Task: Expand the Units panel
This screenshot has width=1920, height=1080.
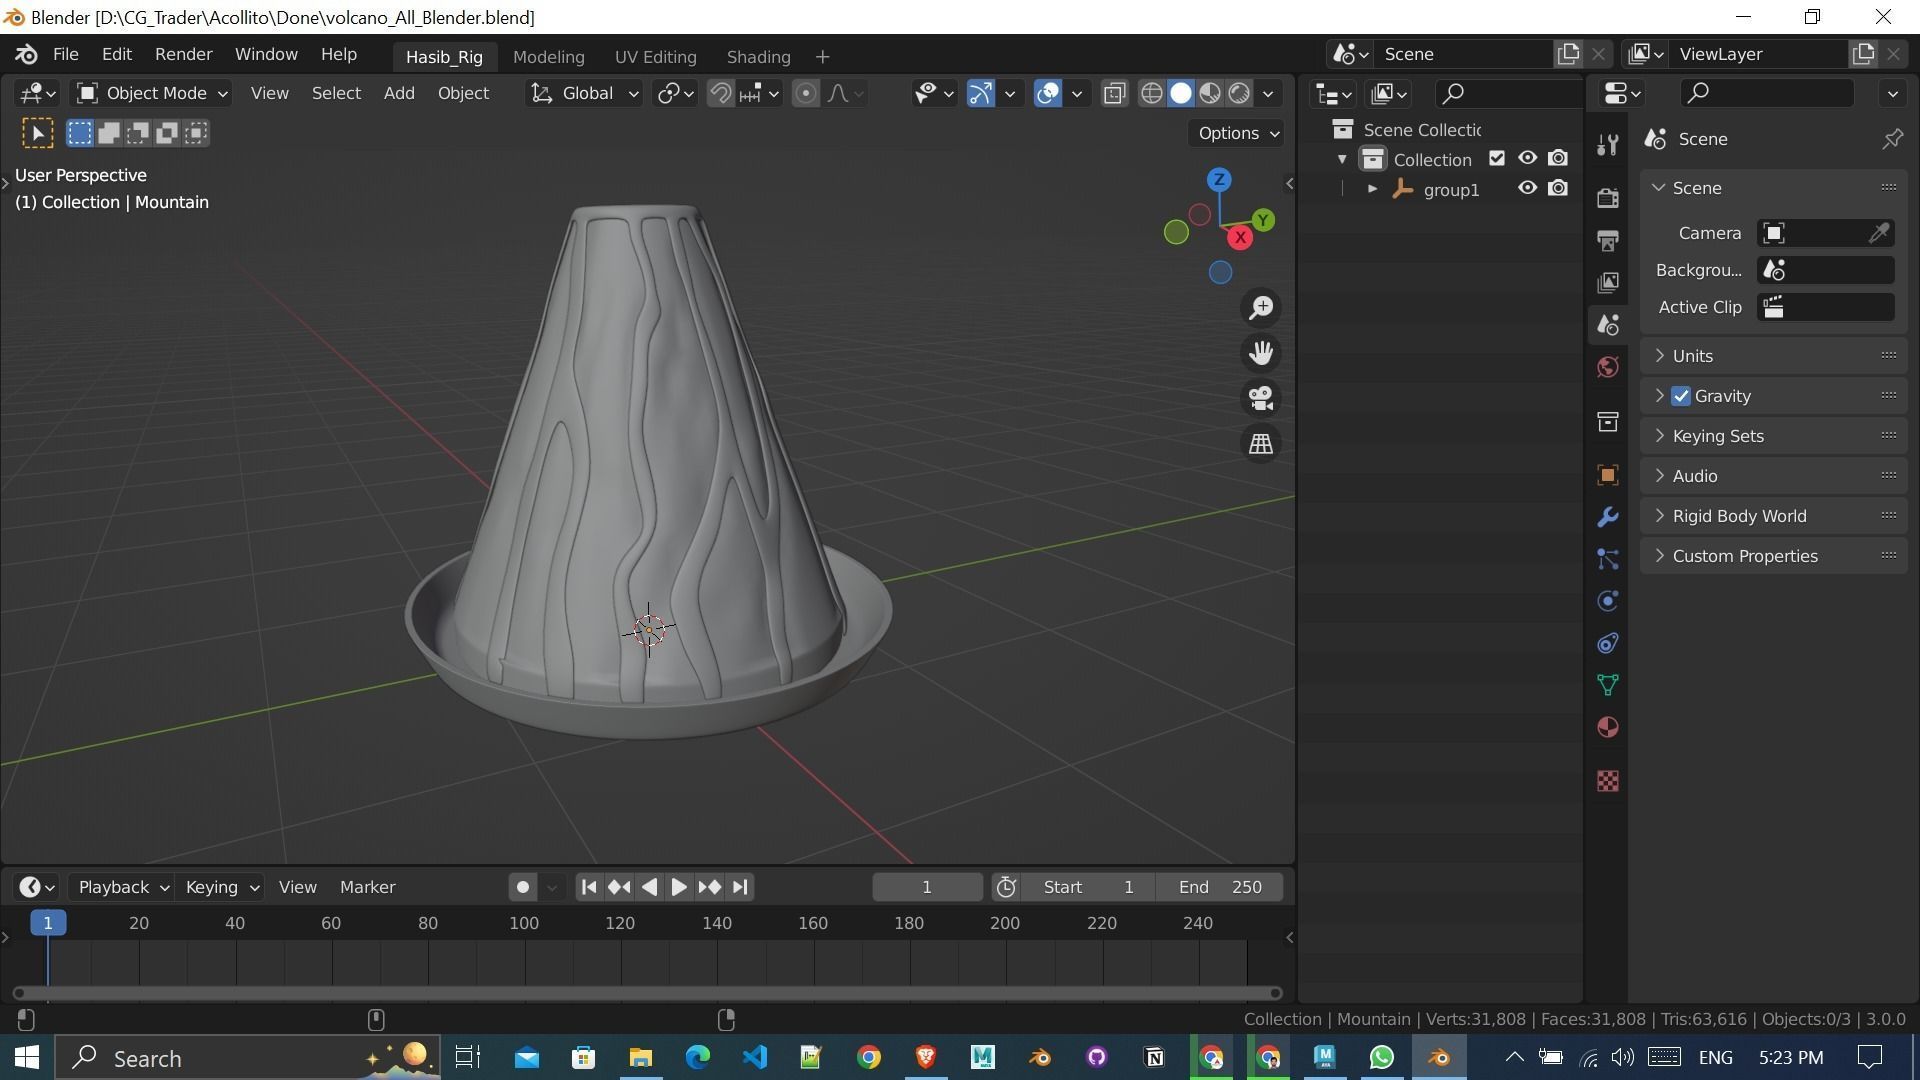Action: pos(1773,356)
